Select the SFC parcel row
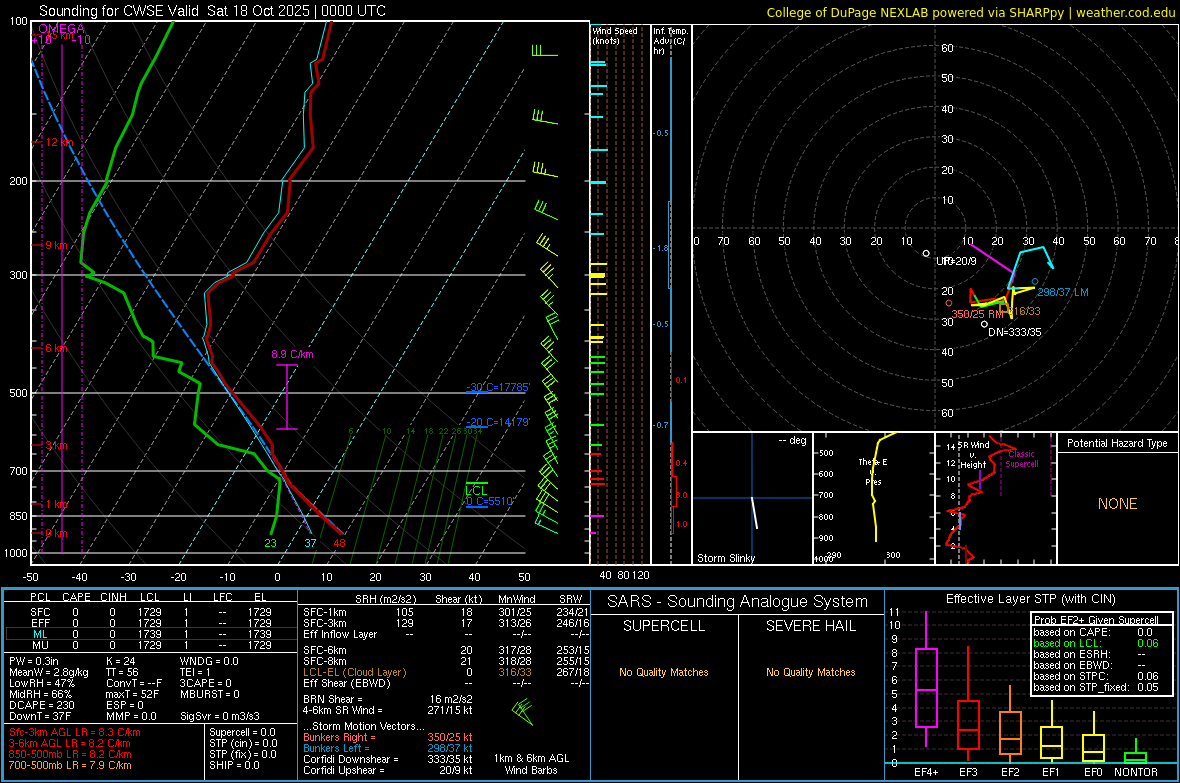1180x783 pixels. coord(151,612)
